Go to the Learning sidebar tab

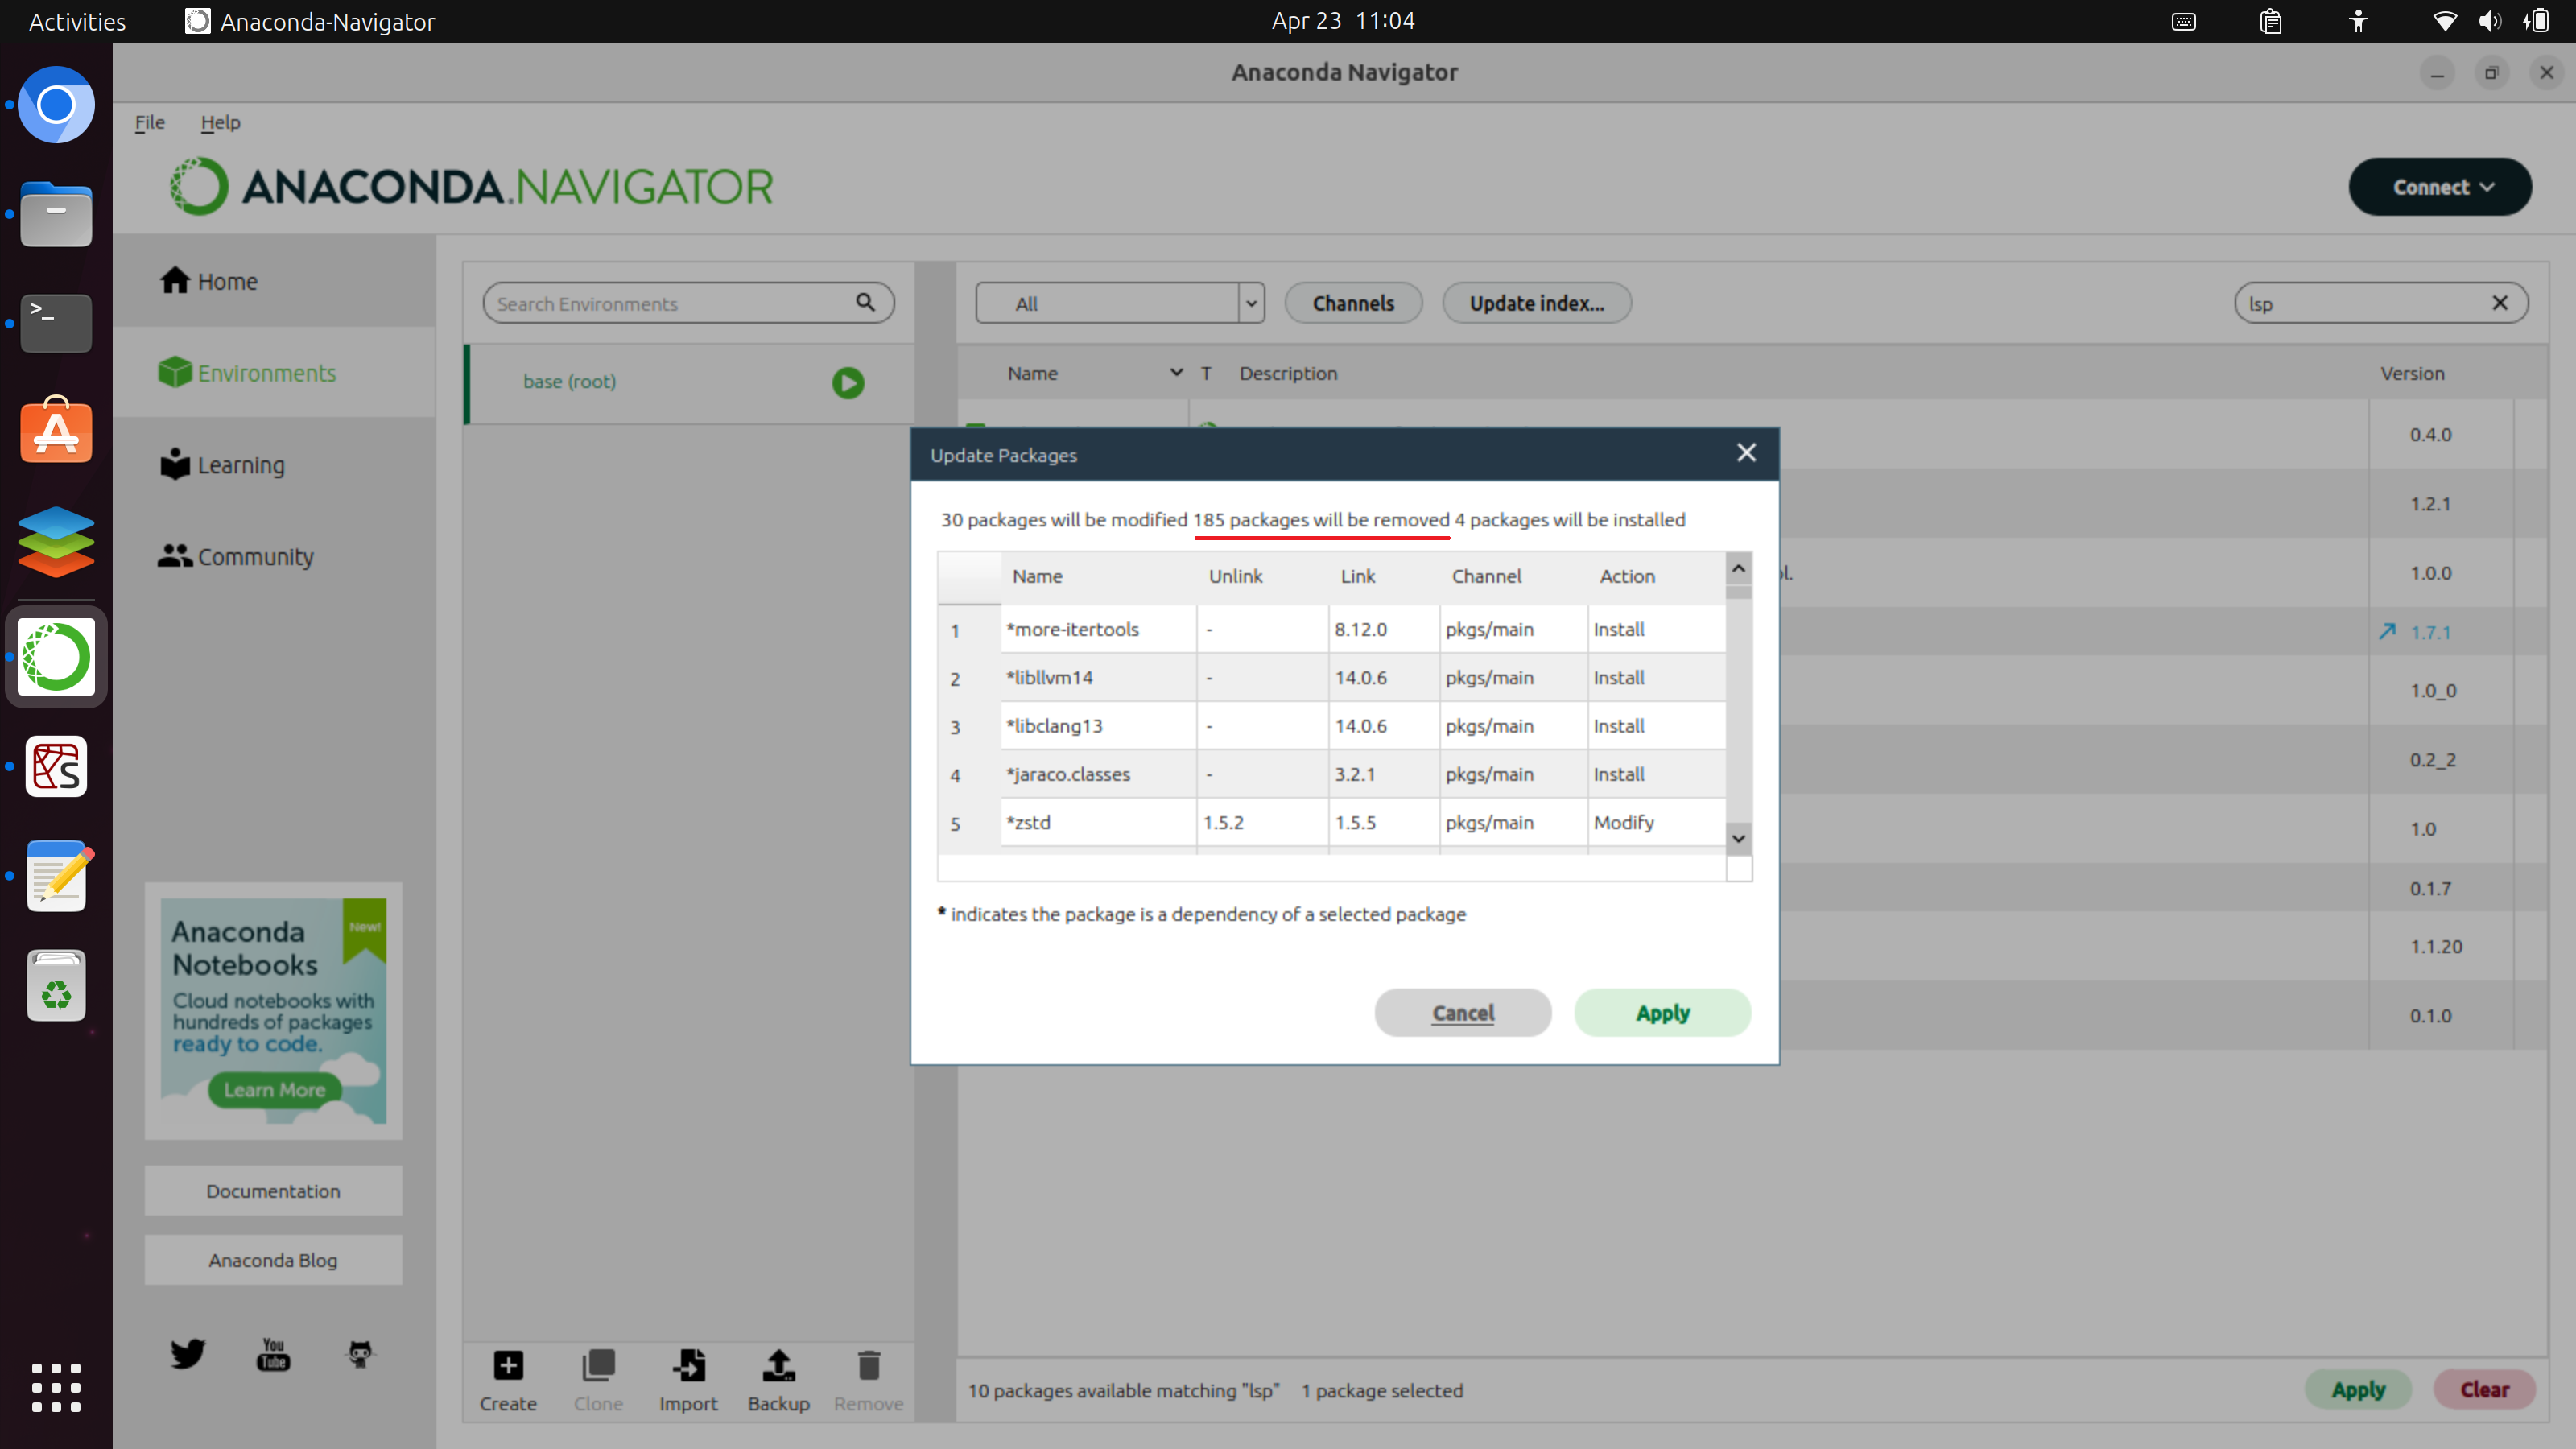tap(240, 465)
